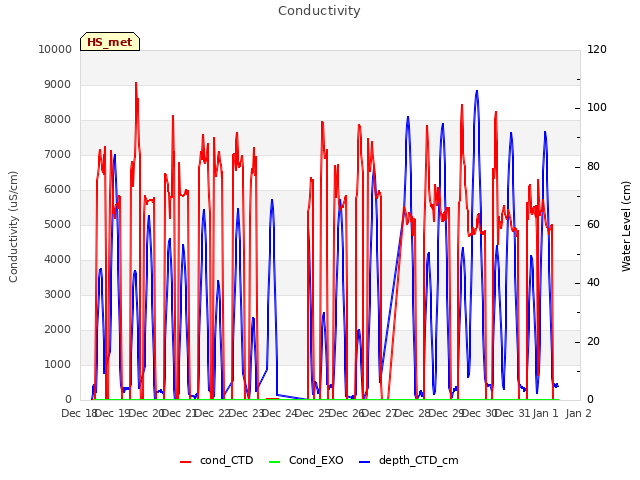Viewport: 640px width, 480px height.
Task: Click the blue depth_CTD_cm legend swatch
Action: click(x=364, y=462)
